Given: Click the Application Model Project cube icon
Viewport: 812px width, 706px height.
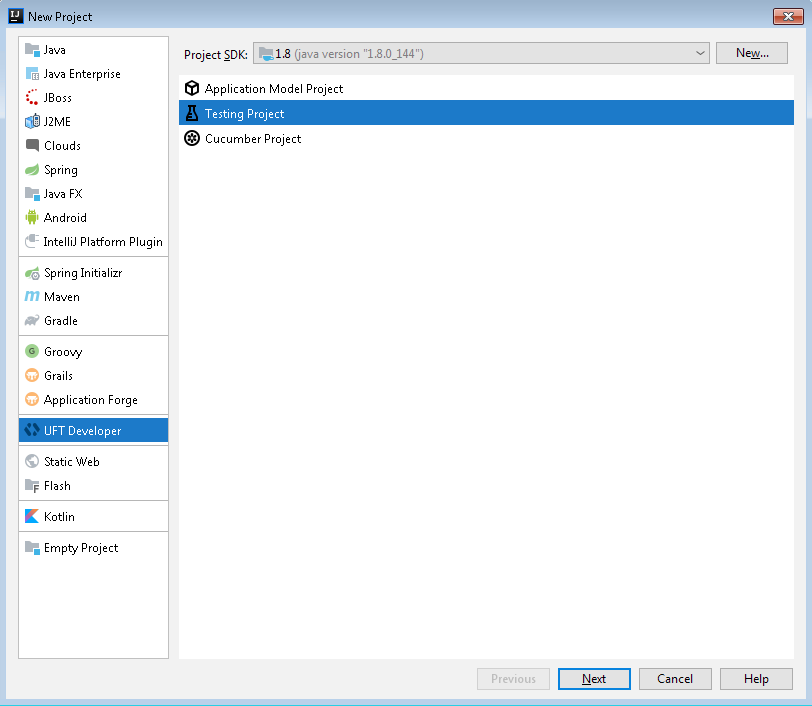Looking at the screenshot, I should click(x=192, y=89).
